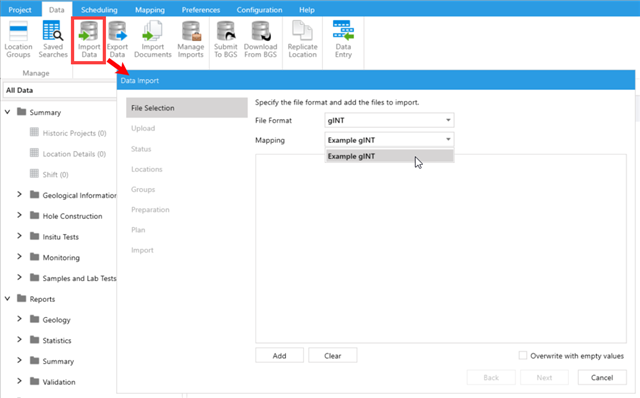Open the Configuration ribbon tab
The width and height of the screenshot is (640, 398).
pyautogui.click(x=259, y=9)
